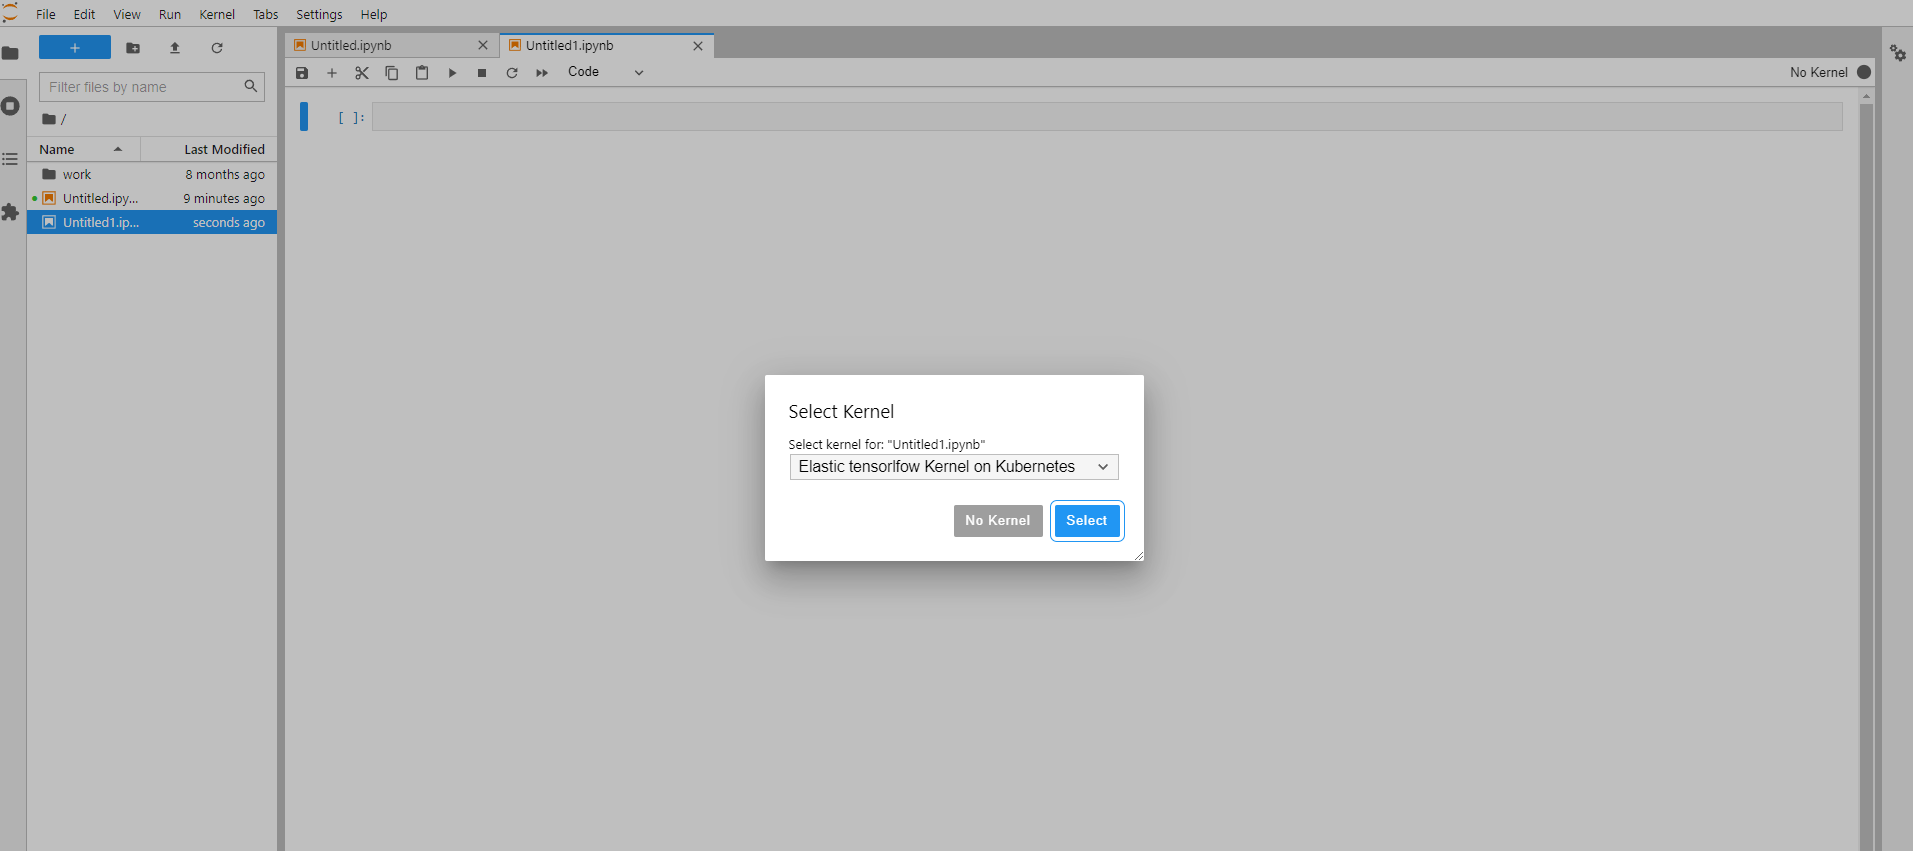Screen dimensions: 1913x851
Task: Close the Untitled.ipynb tab
Action: click(483, 46)
